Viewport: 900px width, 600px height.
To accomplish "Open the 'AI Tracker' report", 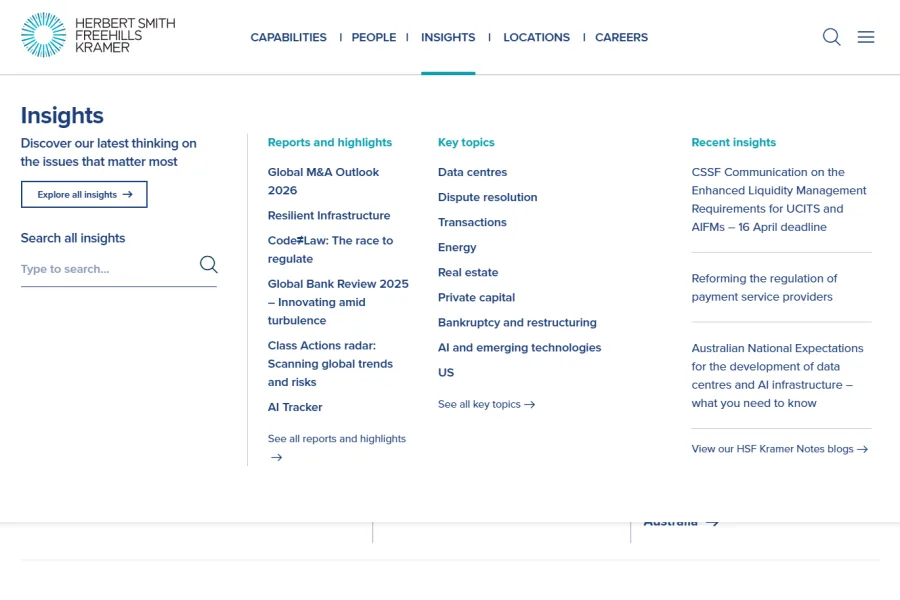I will pyautogui.click(x=294, y=407).
